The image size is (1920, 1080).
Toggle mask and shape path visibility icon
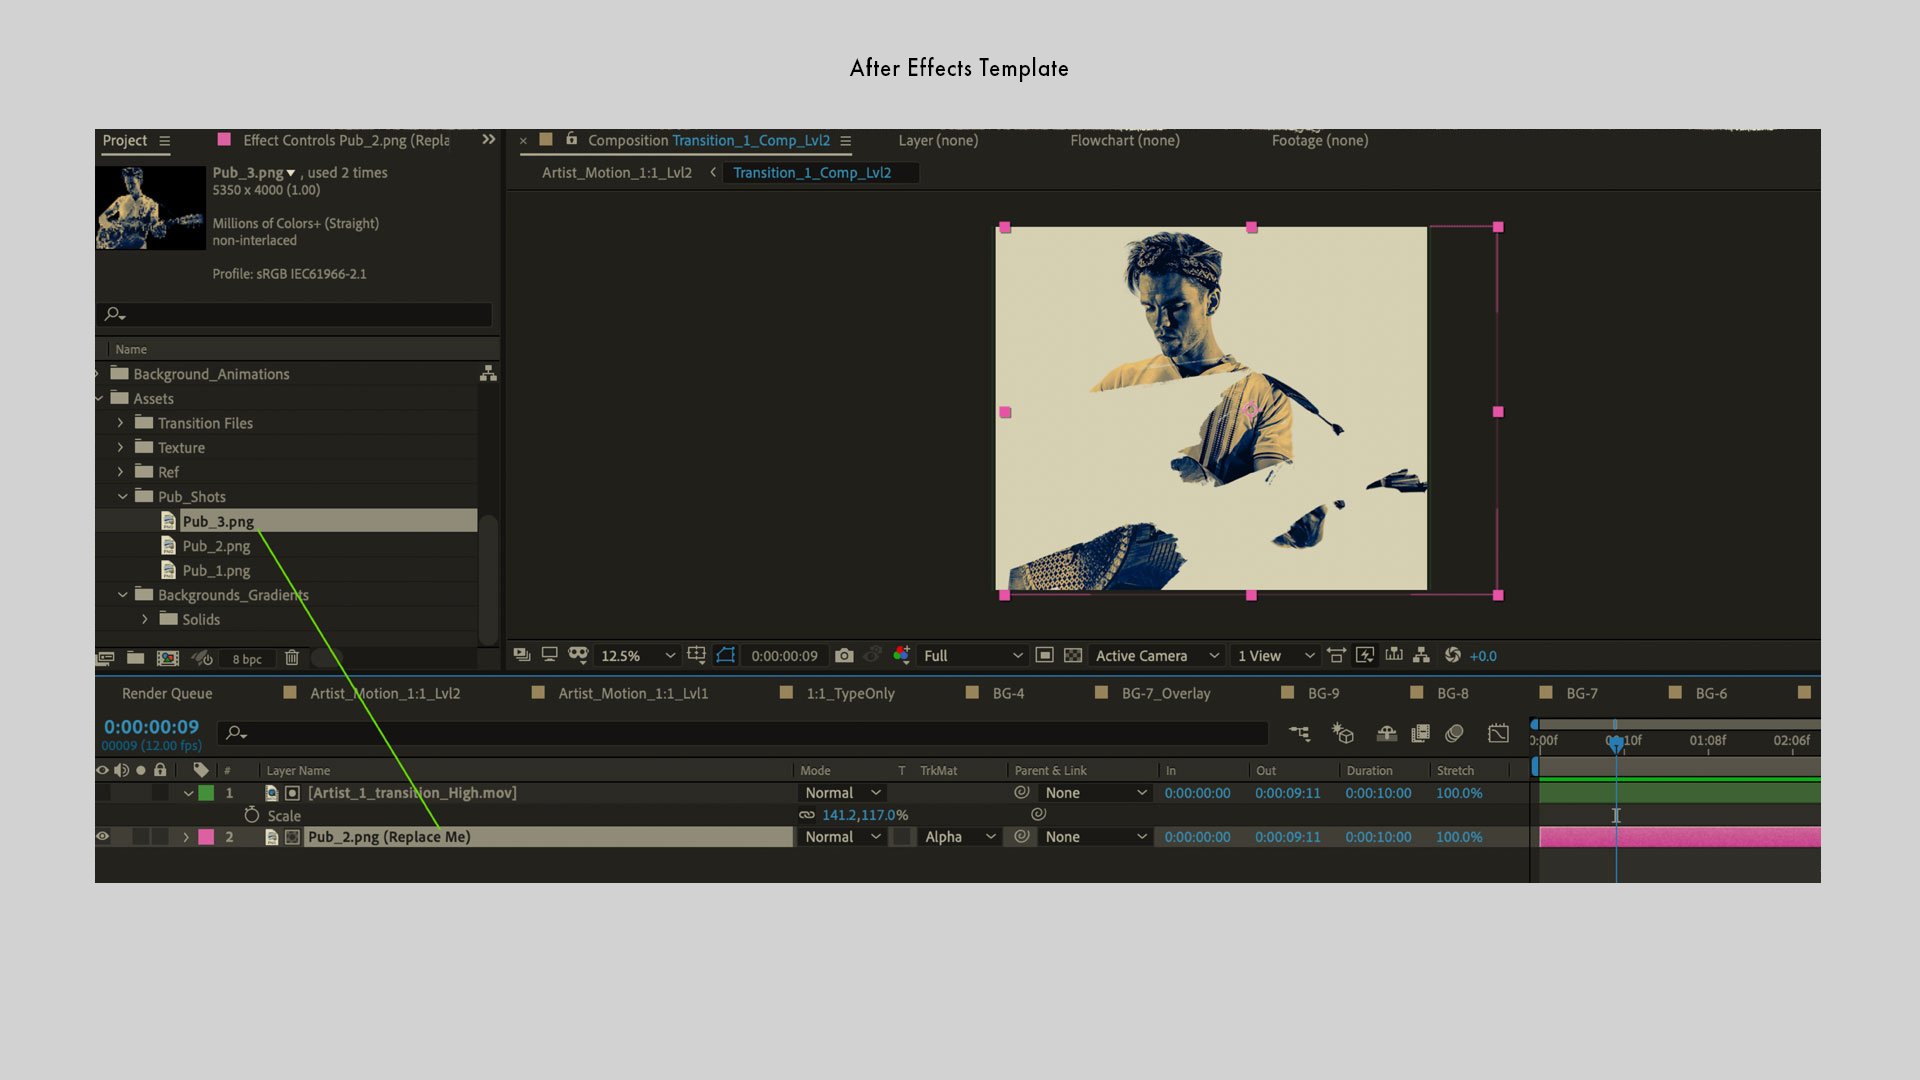pyautogui.click(x=726, y=656)
